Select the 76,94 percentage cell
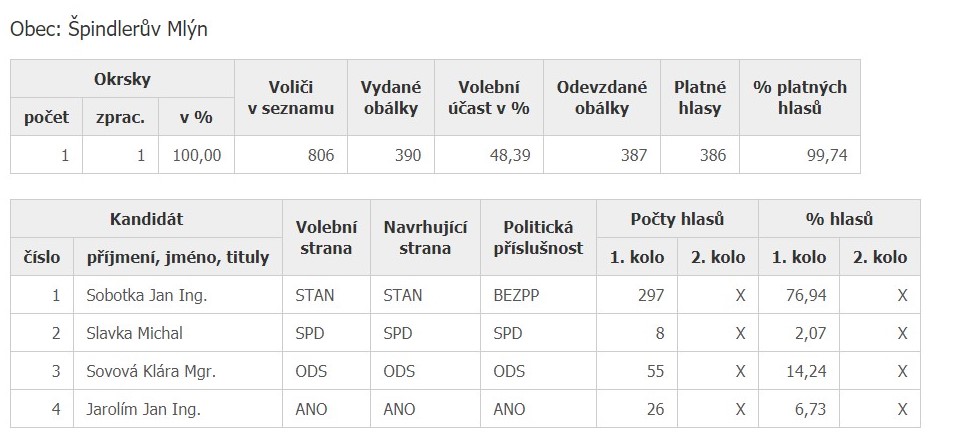The image size is (960, 443). click(x=799, y=295)
